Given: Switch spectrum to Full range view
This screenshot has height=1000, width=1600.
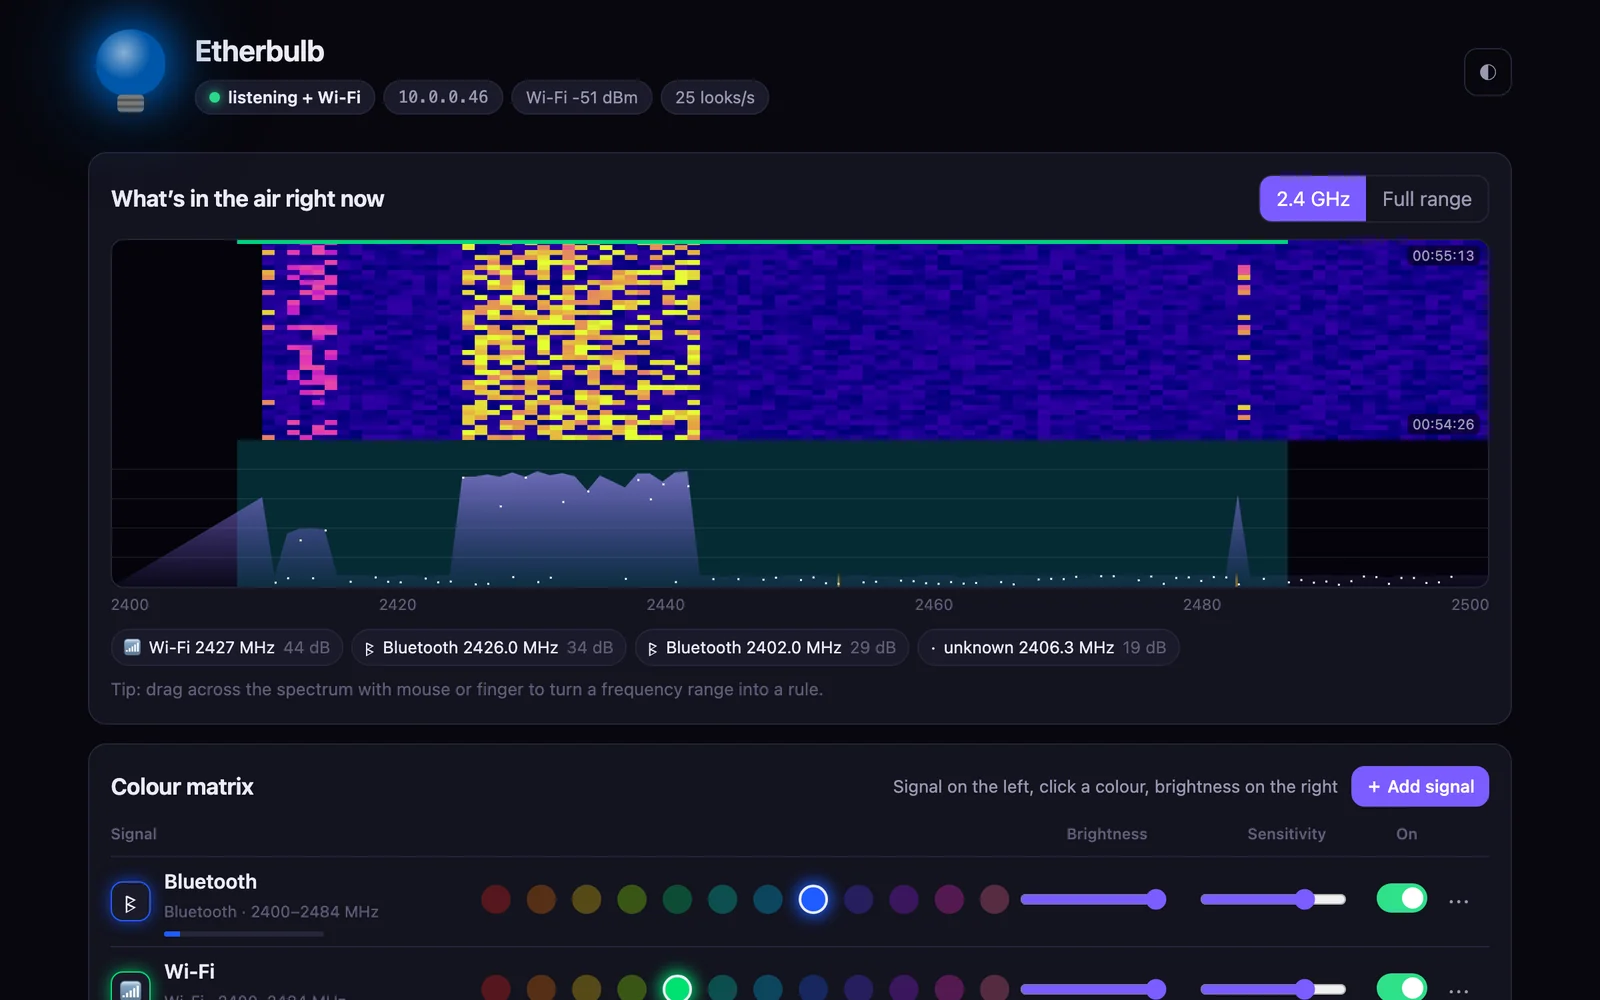Looking at the screenshot, I should [1427, 199].
